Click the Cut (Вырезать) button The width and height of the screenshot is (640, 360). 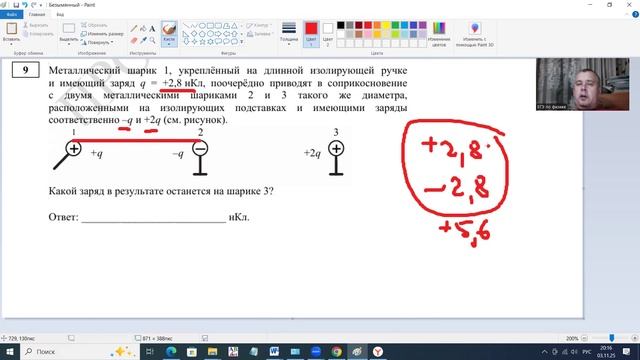click(x=36, y=25)
